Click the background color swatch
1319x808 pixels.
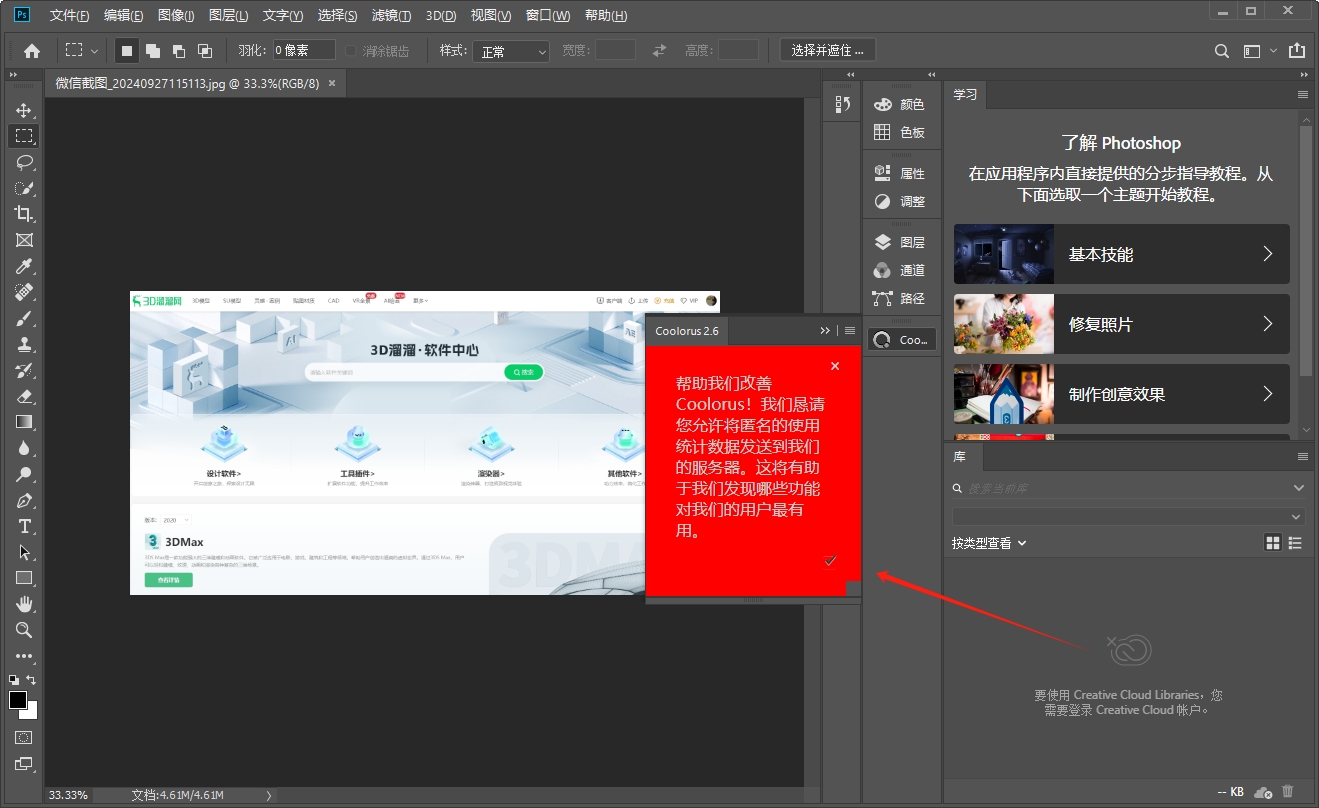click(x=32, y=713)
